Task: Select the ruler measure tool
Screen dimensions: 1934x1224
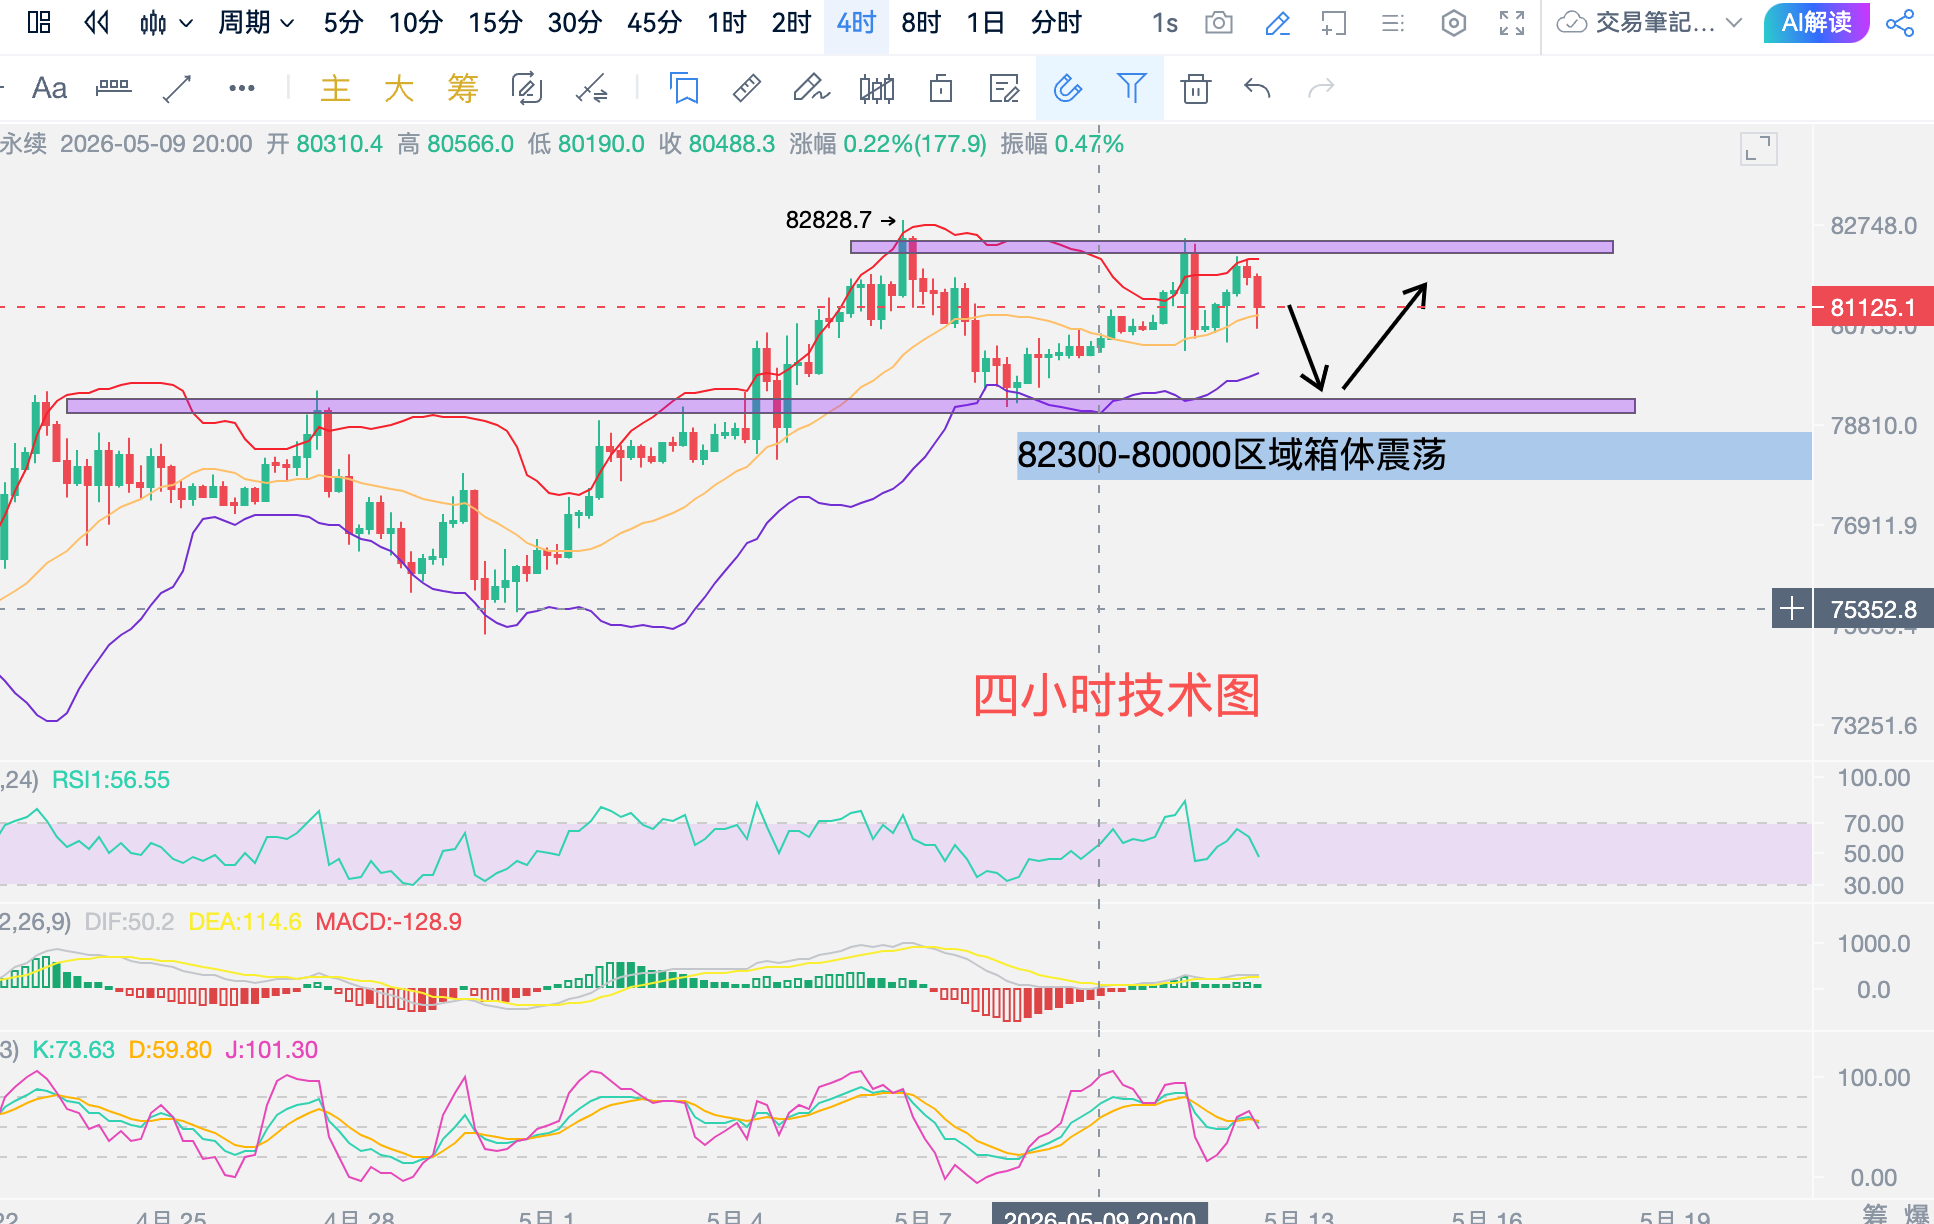Action: pos(746,89)
